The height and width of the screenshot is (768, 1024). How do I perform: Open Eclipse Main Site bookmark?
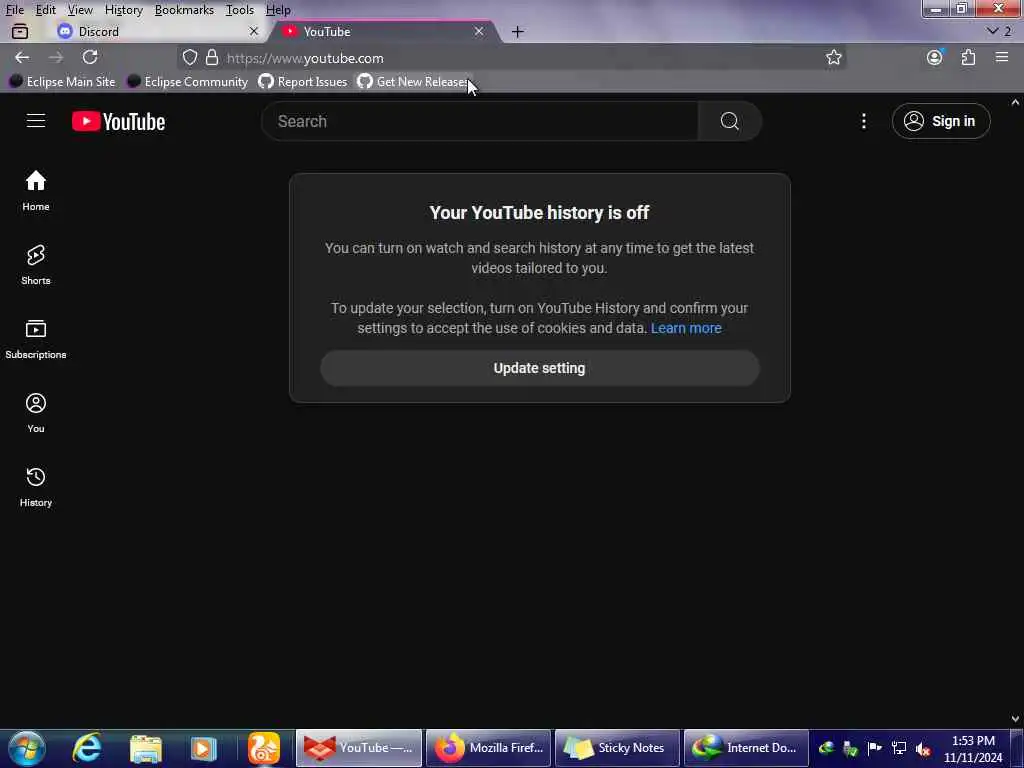[62, 82]
